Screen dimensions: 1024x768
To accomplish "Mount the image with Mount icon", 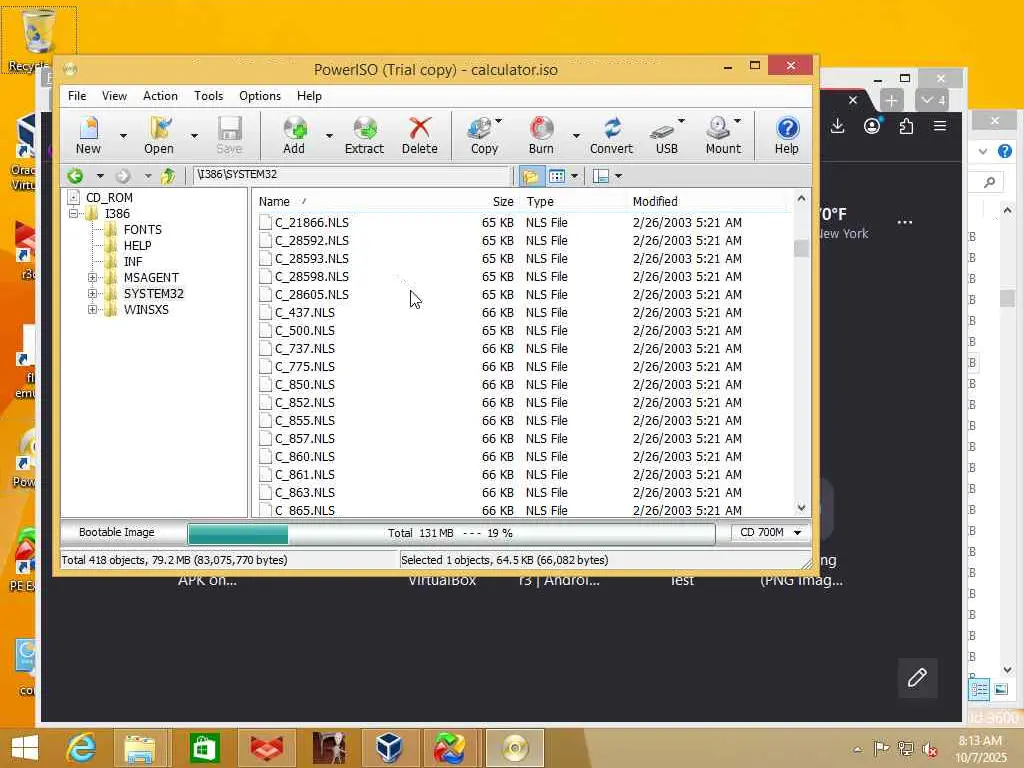I will point(723,135).
